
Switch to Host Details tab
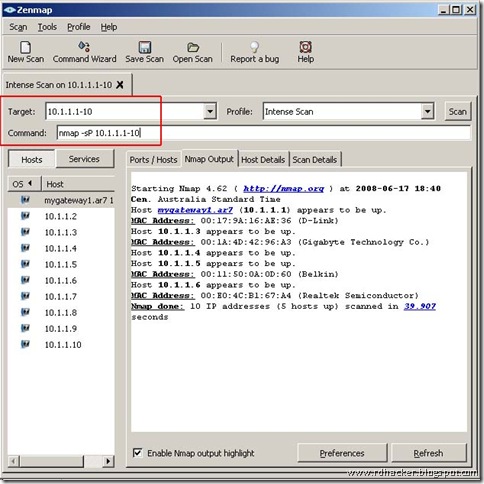coord(263,160)
